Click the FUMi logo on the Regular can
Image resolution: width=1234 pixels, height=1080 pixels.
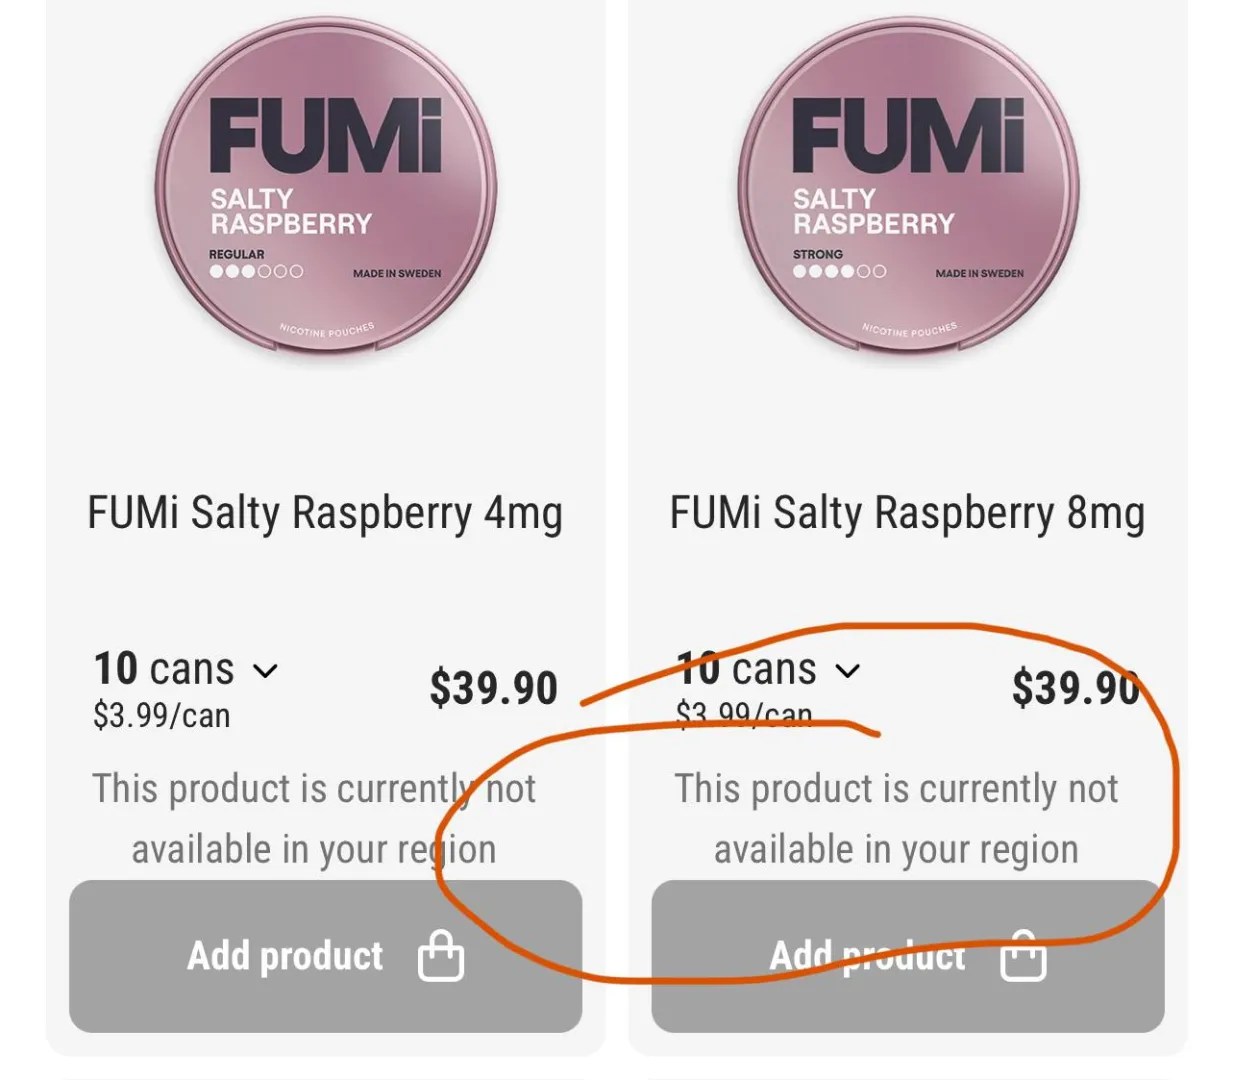(x=326, y=137)
